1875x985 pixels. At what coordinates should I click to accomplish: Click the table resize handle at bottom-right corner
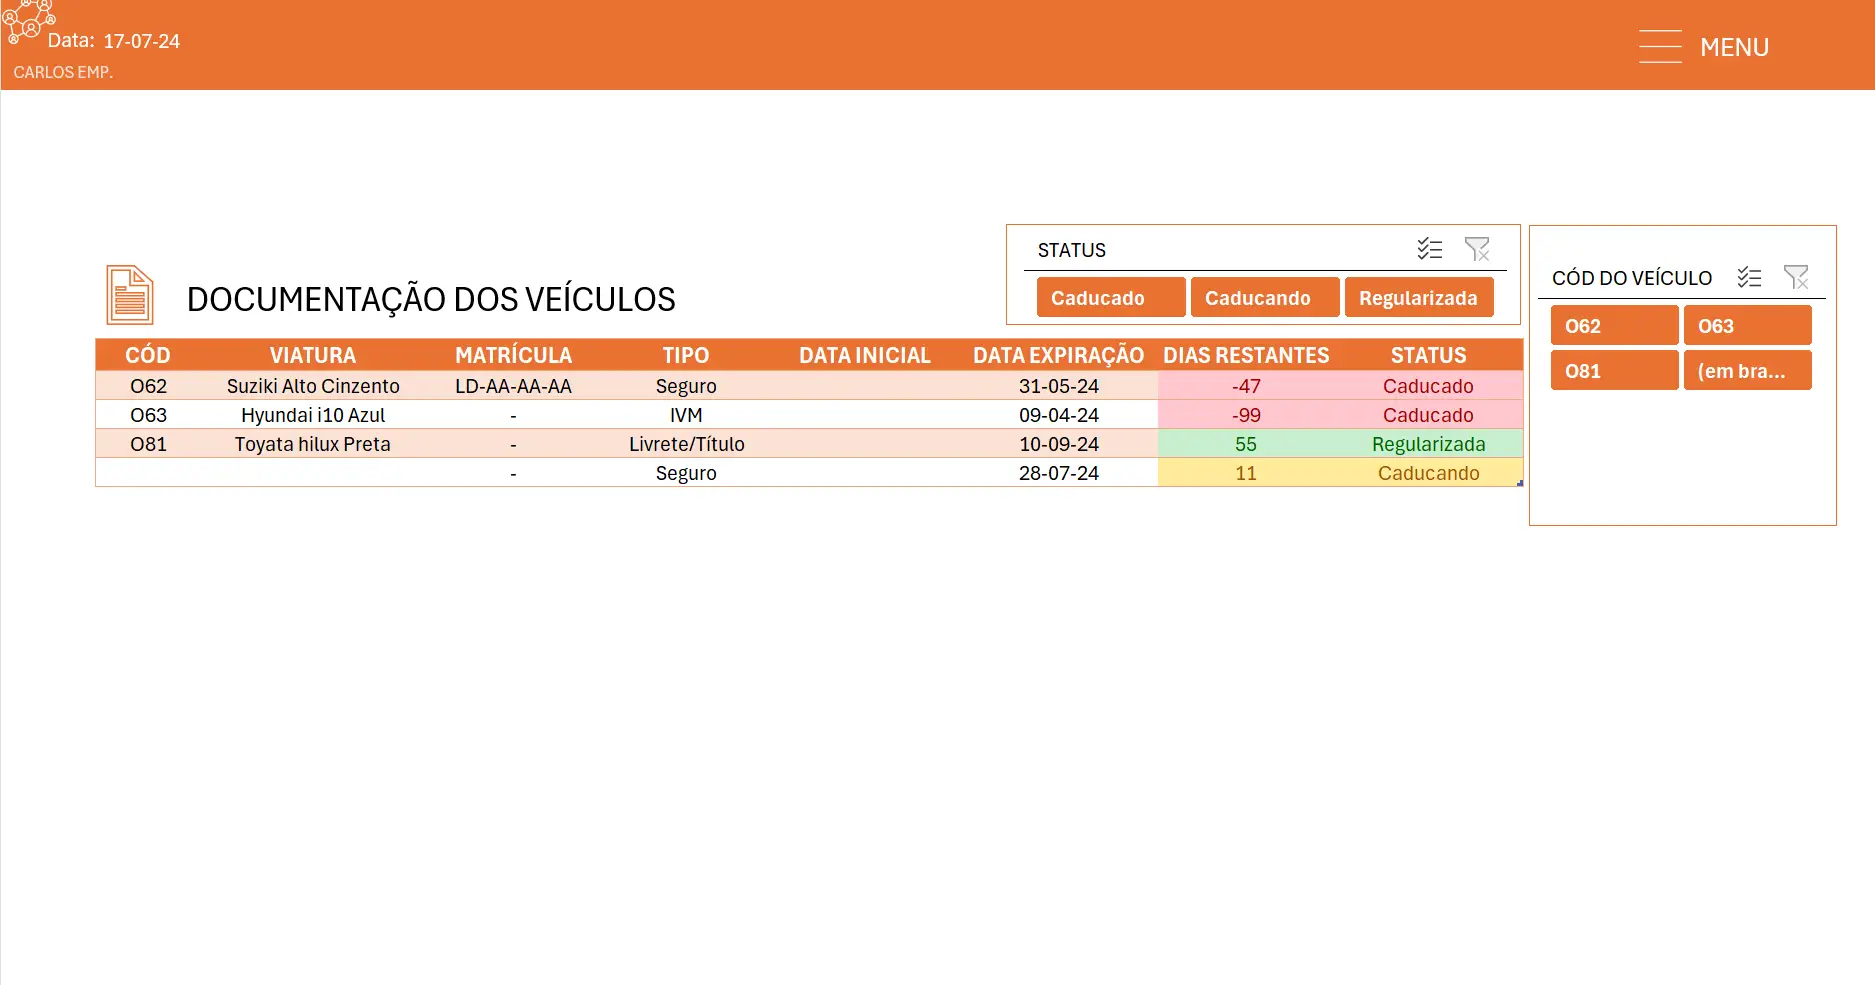[x=1520, y=484]
